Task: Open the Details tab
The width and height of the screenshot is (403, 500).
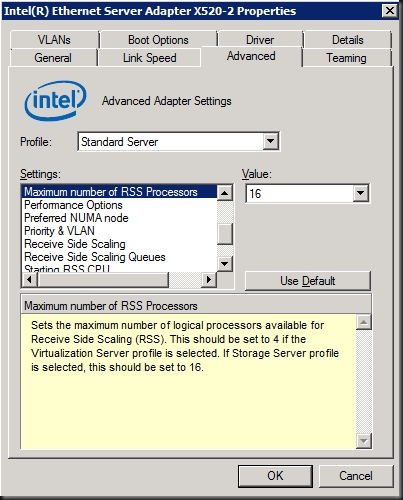Action: click(x=347, y=40)
